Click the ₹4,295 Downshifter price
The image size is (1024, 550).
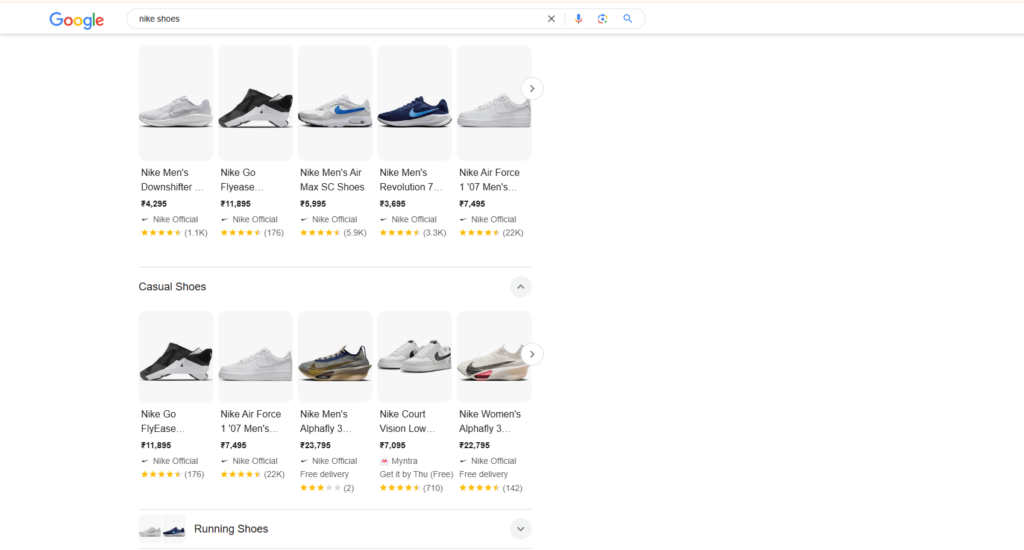[154, 204]
